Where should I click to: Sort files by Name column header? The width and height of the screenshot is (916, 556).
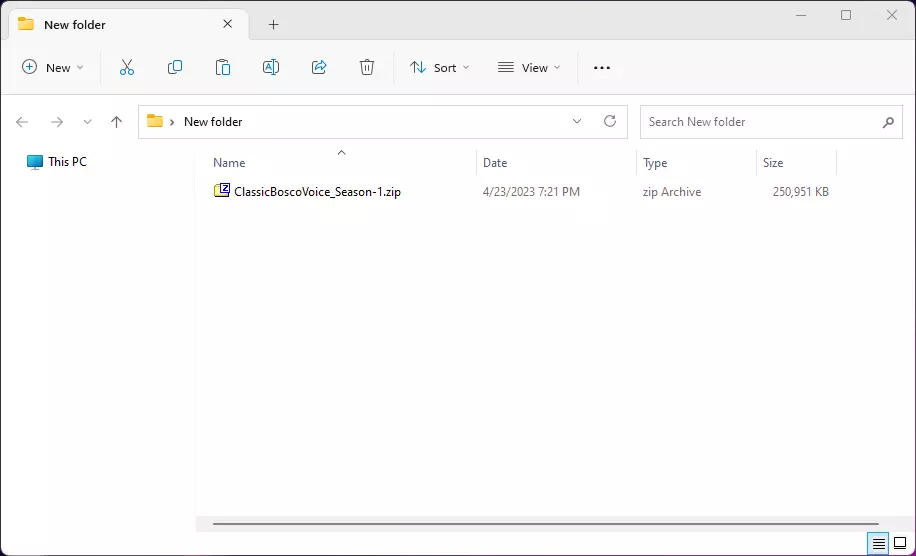click(229, 163)
